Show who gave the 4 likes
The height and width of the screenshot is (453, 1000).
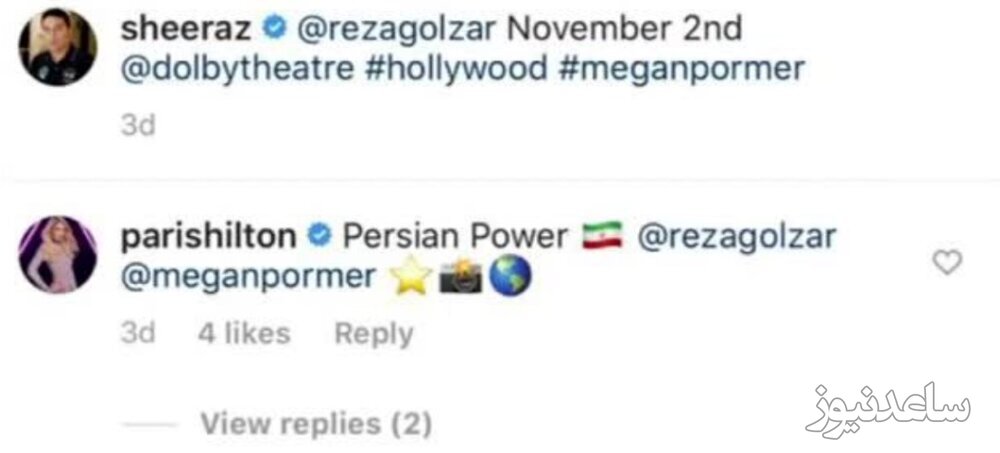point(244,334)
